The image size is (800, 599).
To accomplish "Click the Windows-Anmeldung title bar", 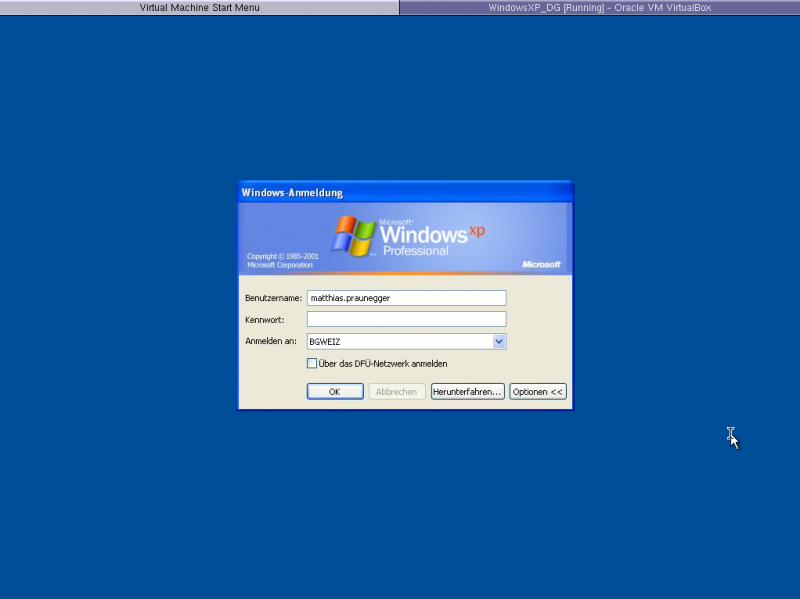I will [406, 192].
